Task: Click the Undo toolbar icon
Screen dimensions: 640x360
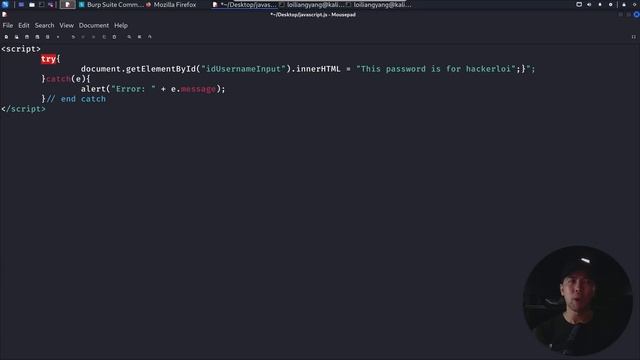Action: pyautogui.click(x=73, y=37)
